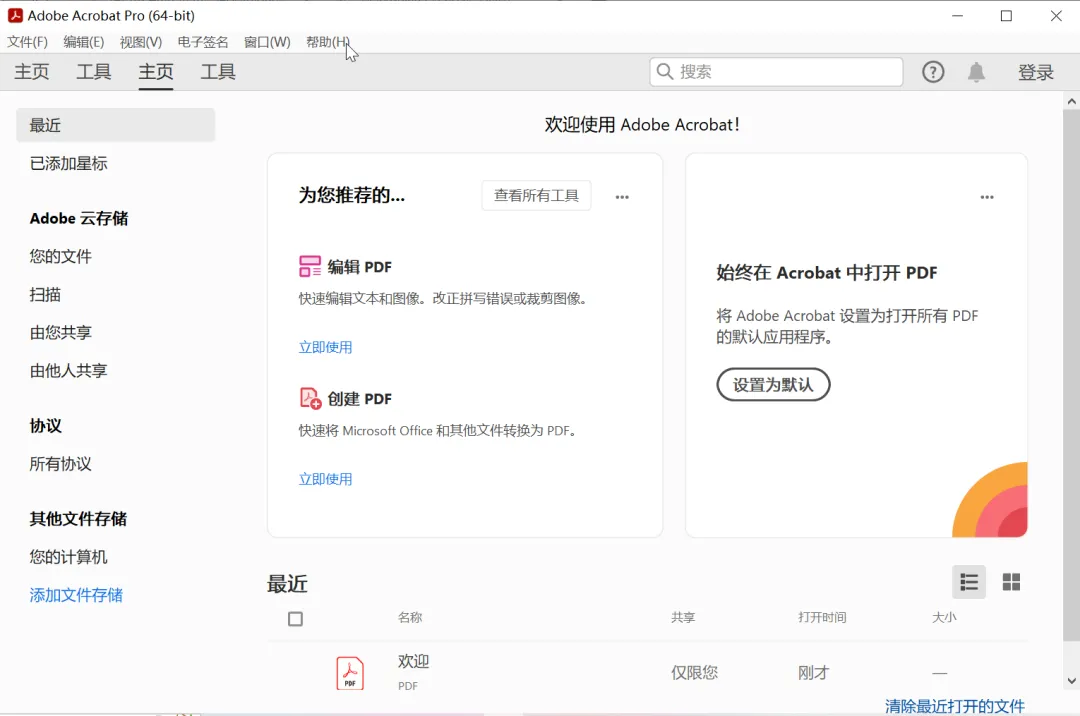The image size is (1080, 716).
Task: Open the 编辑(E) menu
Action: point(83,42)
